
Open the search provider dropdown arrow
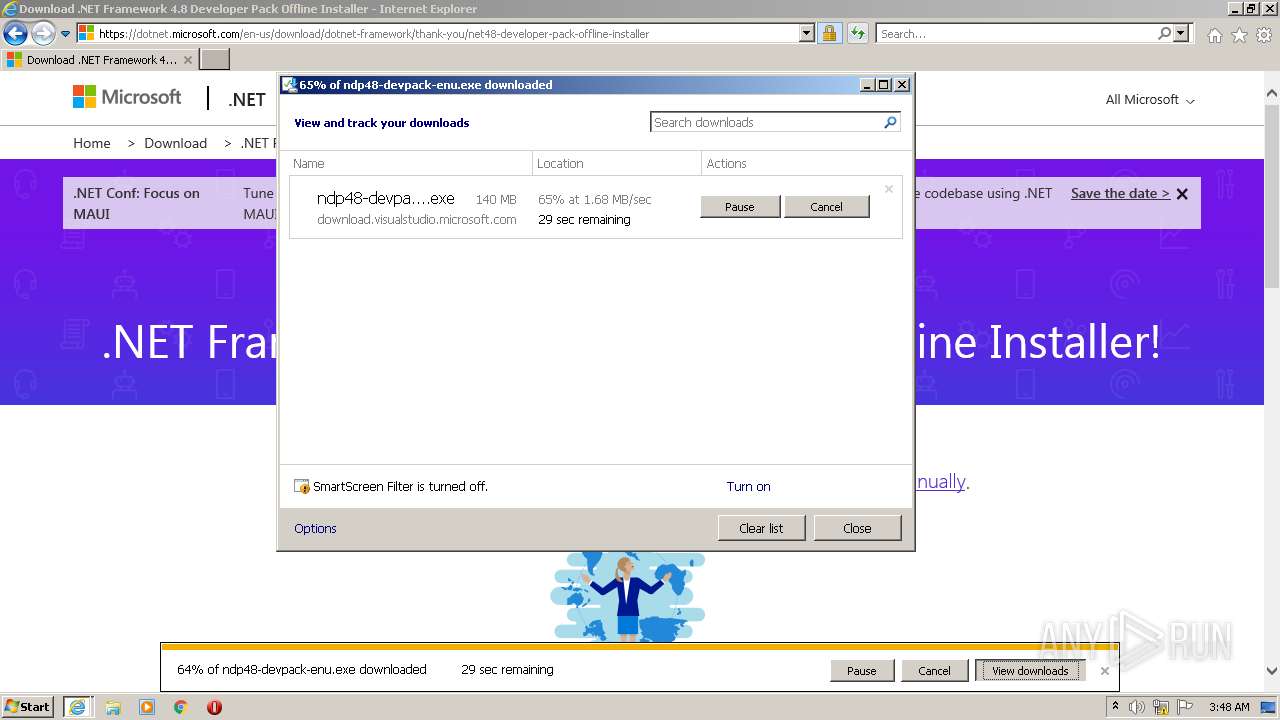click(1181, 33)
